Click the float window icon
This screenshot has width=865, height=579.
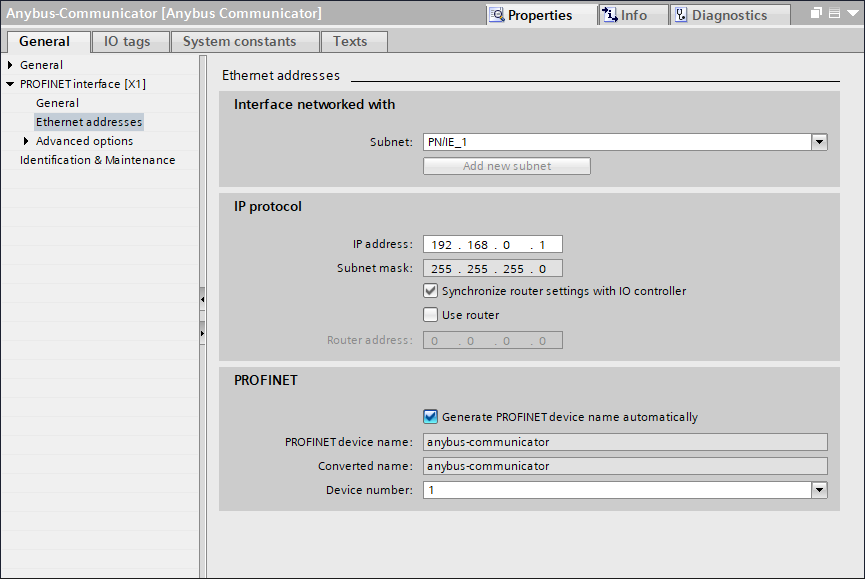click(816, 14)
